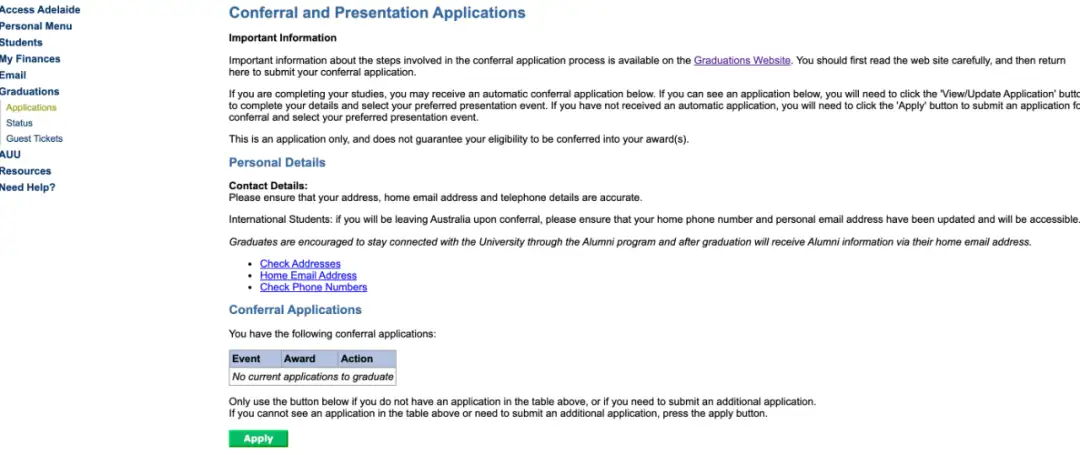Open the Home Email Address link
Viewport: 1080px width, 455px height.
(x=308, y=275)
